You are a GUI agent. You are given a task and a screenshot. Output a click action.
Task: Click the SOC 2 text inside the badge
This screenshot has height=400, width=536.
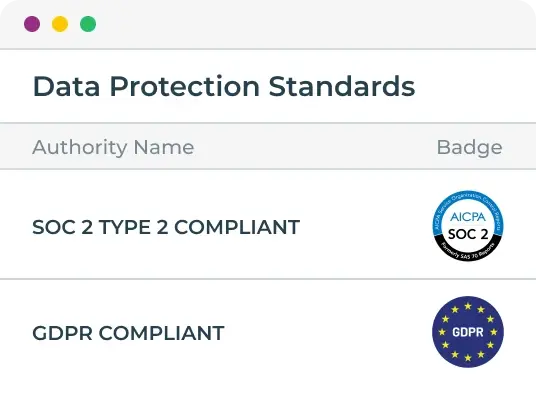[x=468, y=235]
